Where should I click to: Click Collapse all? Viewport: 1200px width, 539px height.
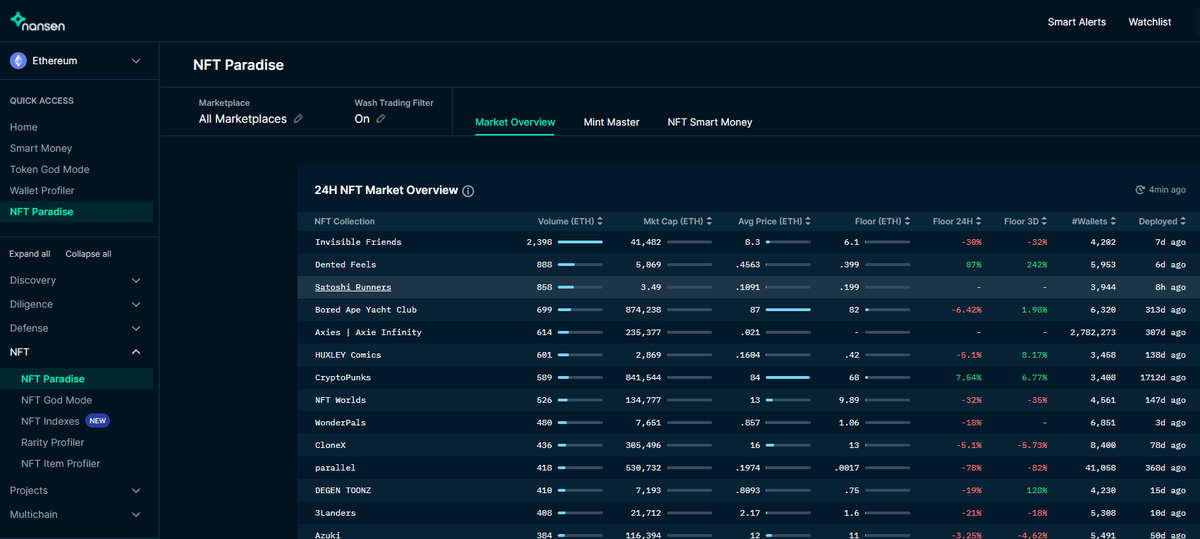88,254
